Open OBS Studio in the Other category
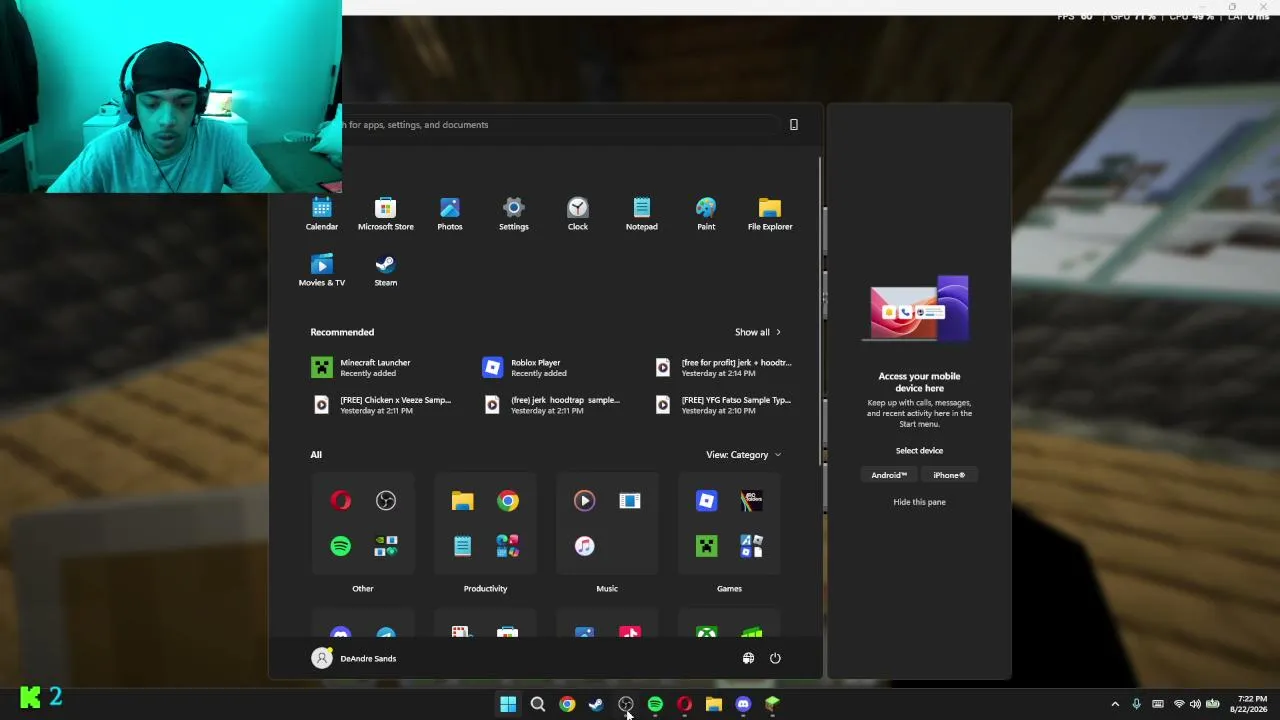Screen dimensions: 1280x720 click(386, 501)
